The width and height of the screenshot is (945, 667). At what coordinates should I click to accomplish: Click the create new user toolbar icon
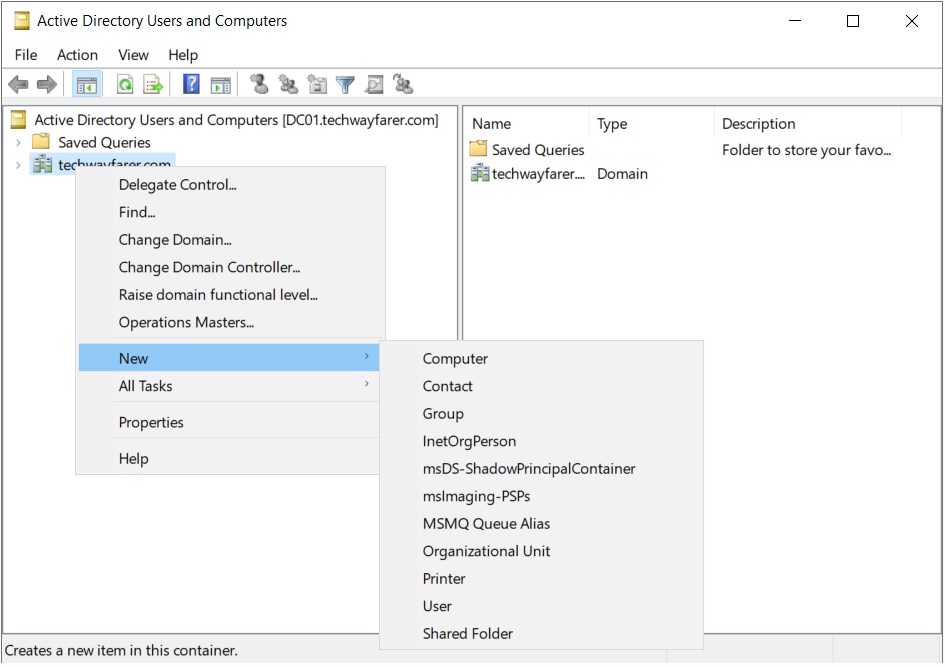pos(260,84)
